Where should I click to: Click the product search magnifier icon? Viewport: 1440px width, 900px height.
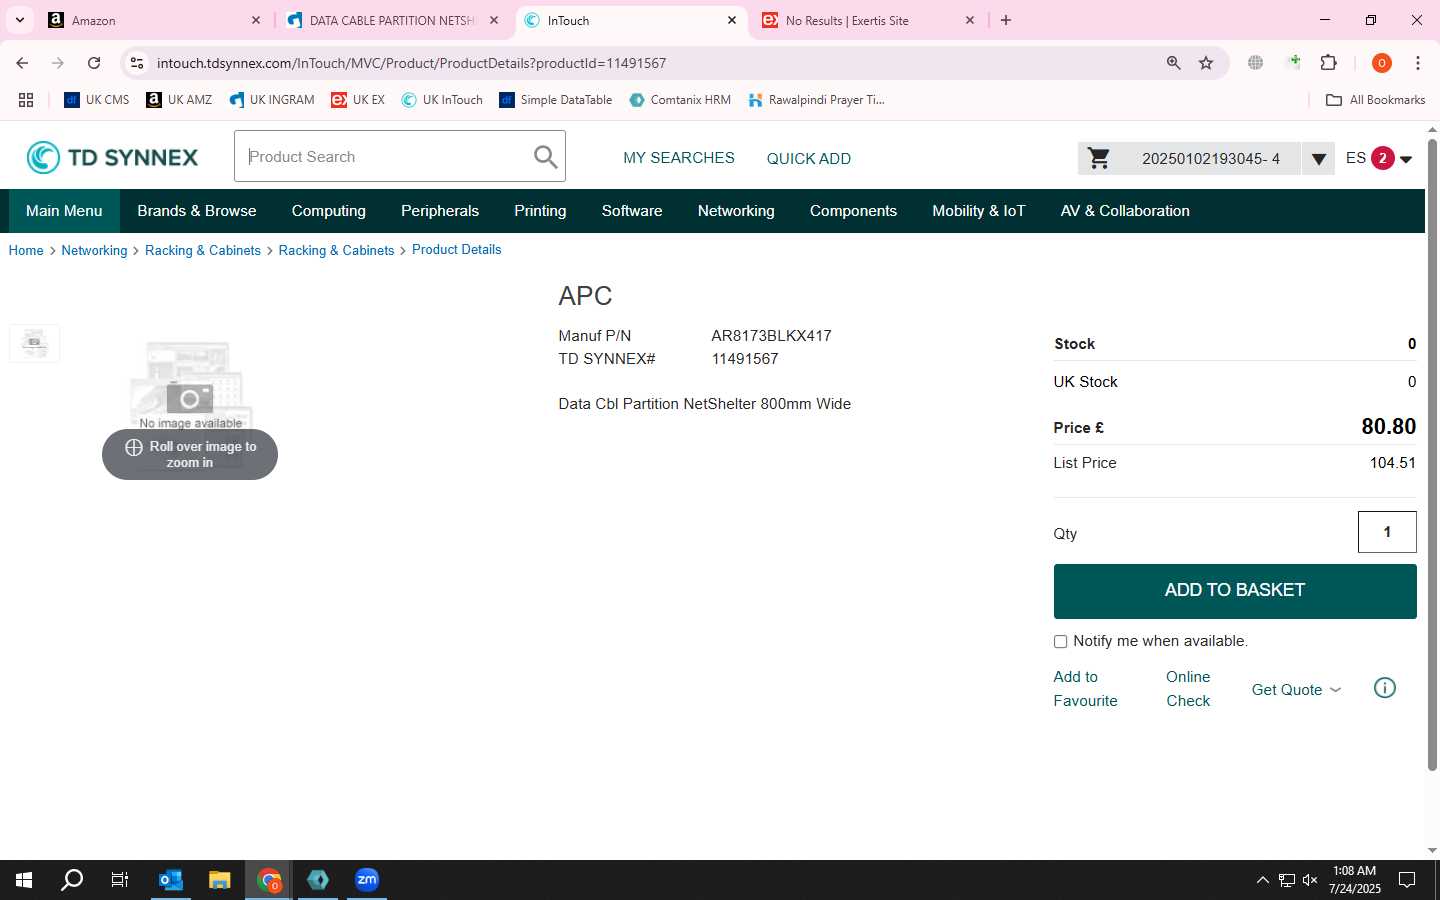pyautogui.click(x=545, y=157)
